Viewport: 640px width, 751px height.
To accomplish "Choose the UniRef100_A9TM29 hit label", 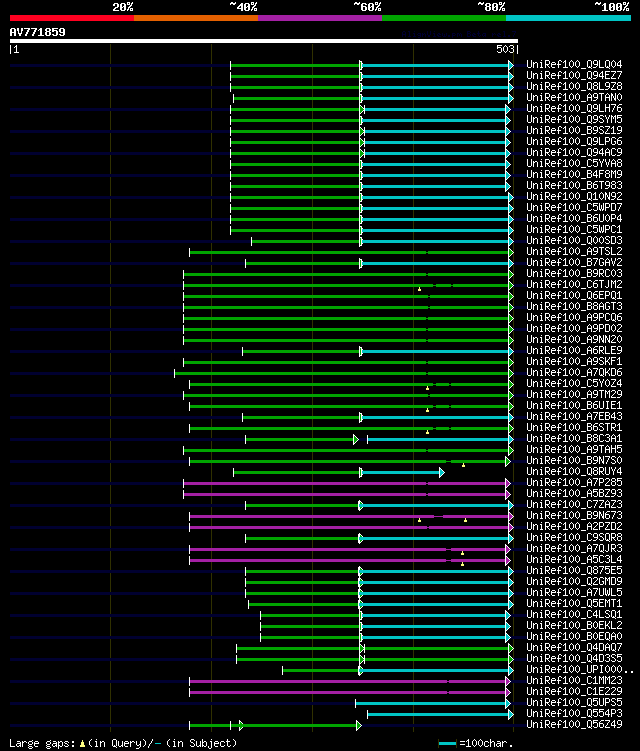I will tap(574, 395).
